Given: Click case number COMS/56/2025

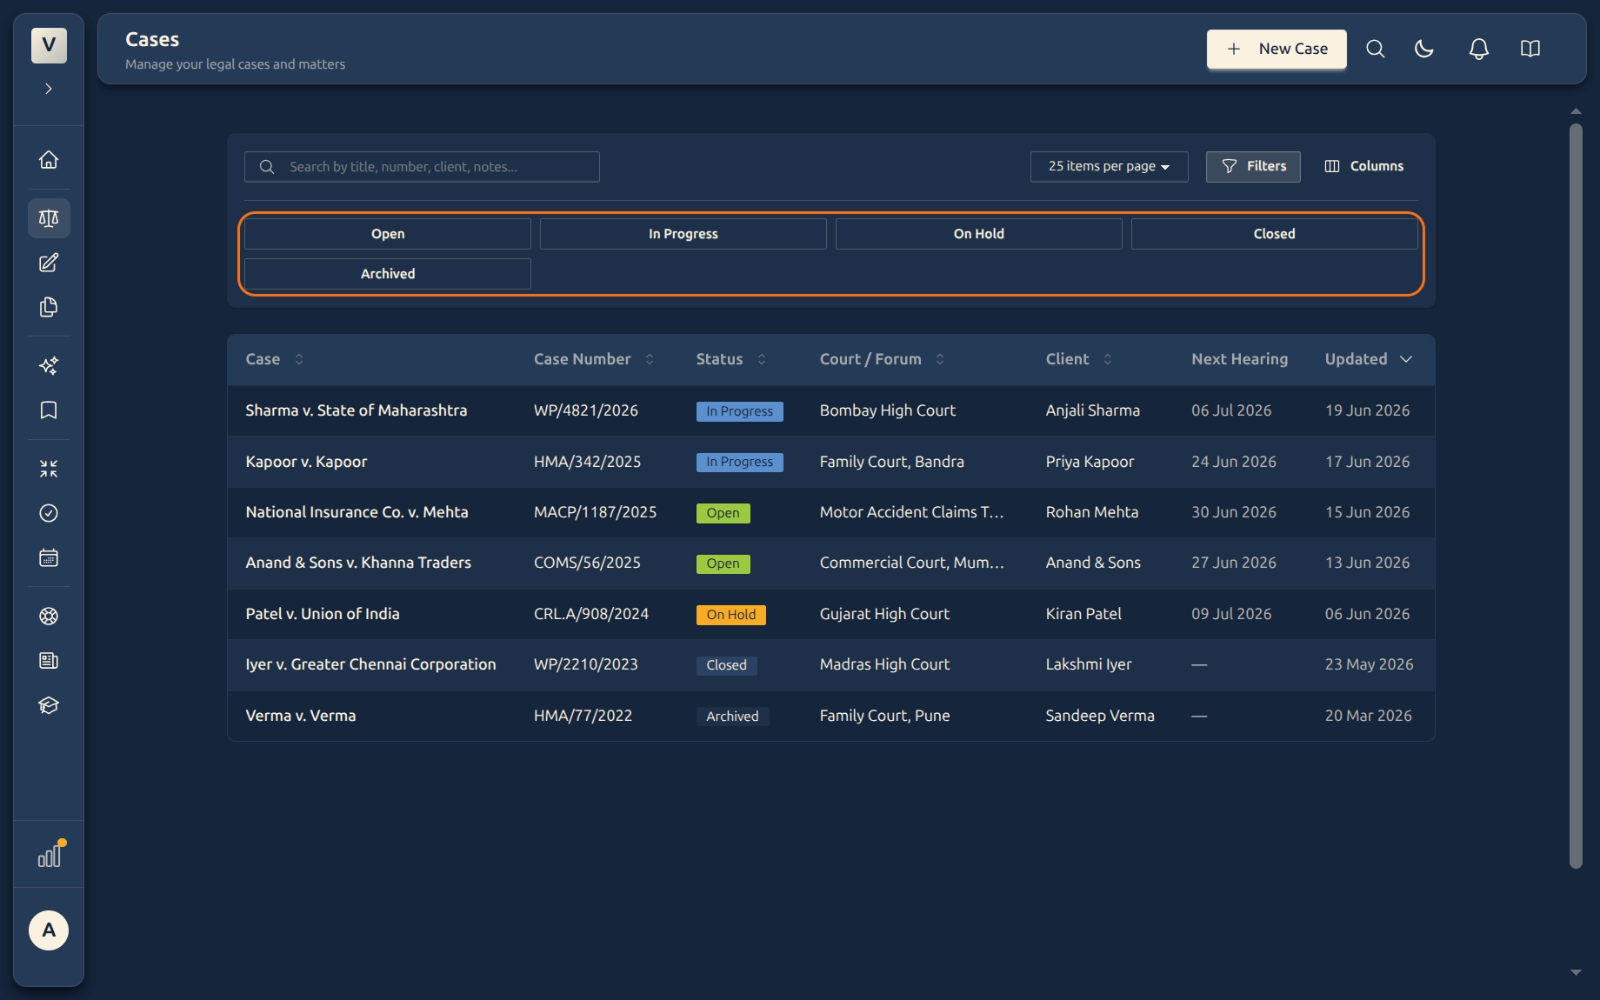Looking at the screenshot, I should tap(587, 563).
